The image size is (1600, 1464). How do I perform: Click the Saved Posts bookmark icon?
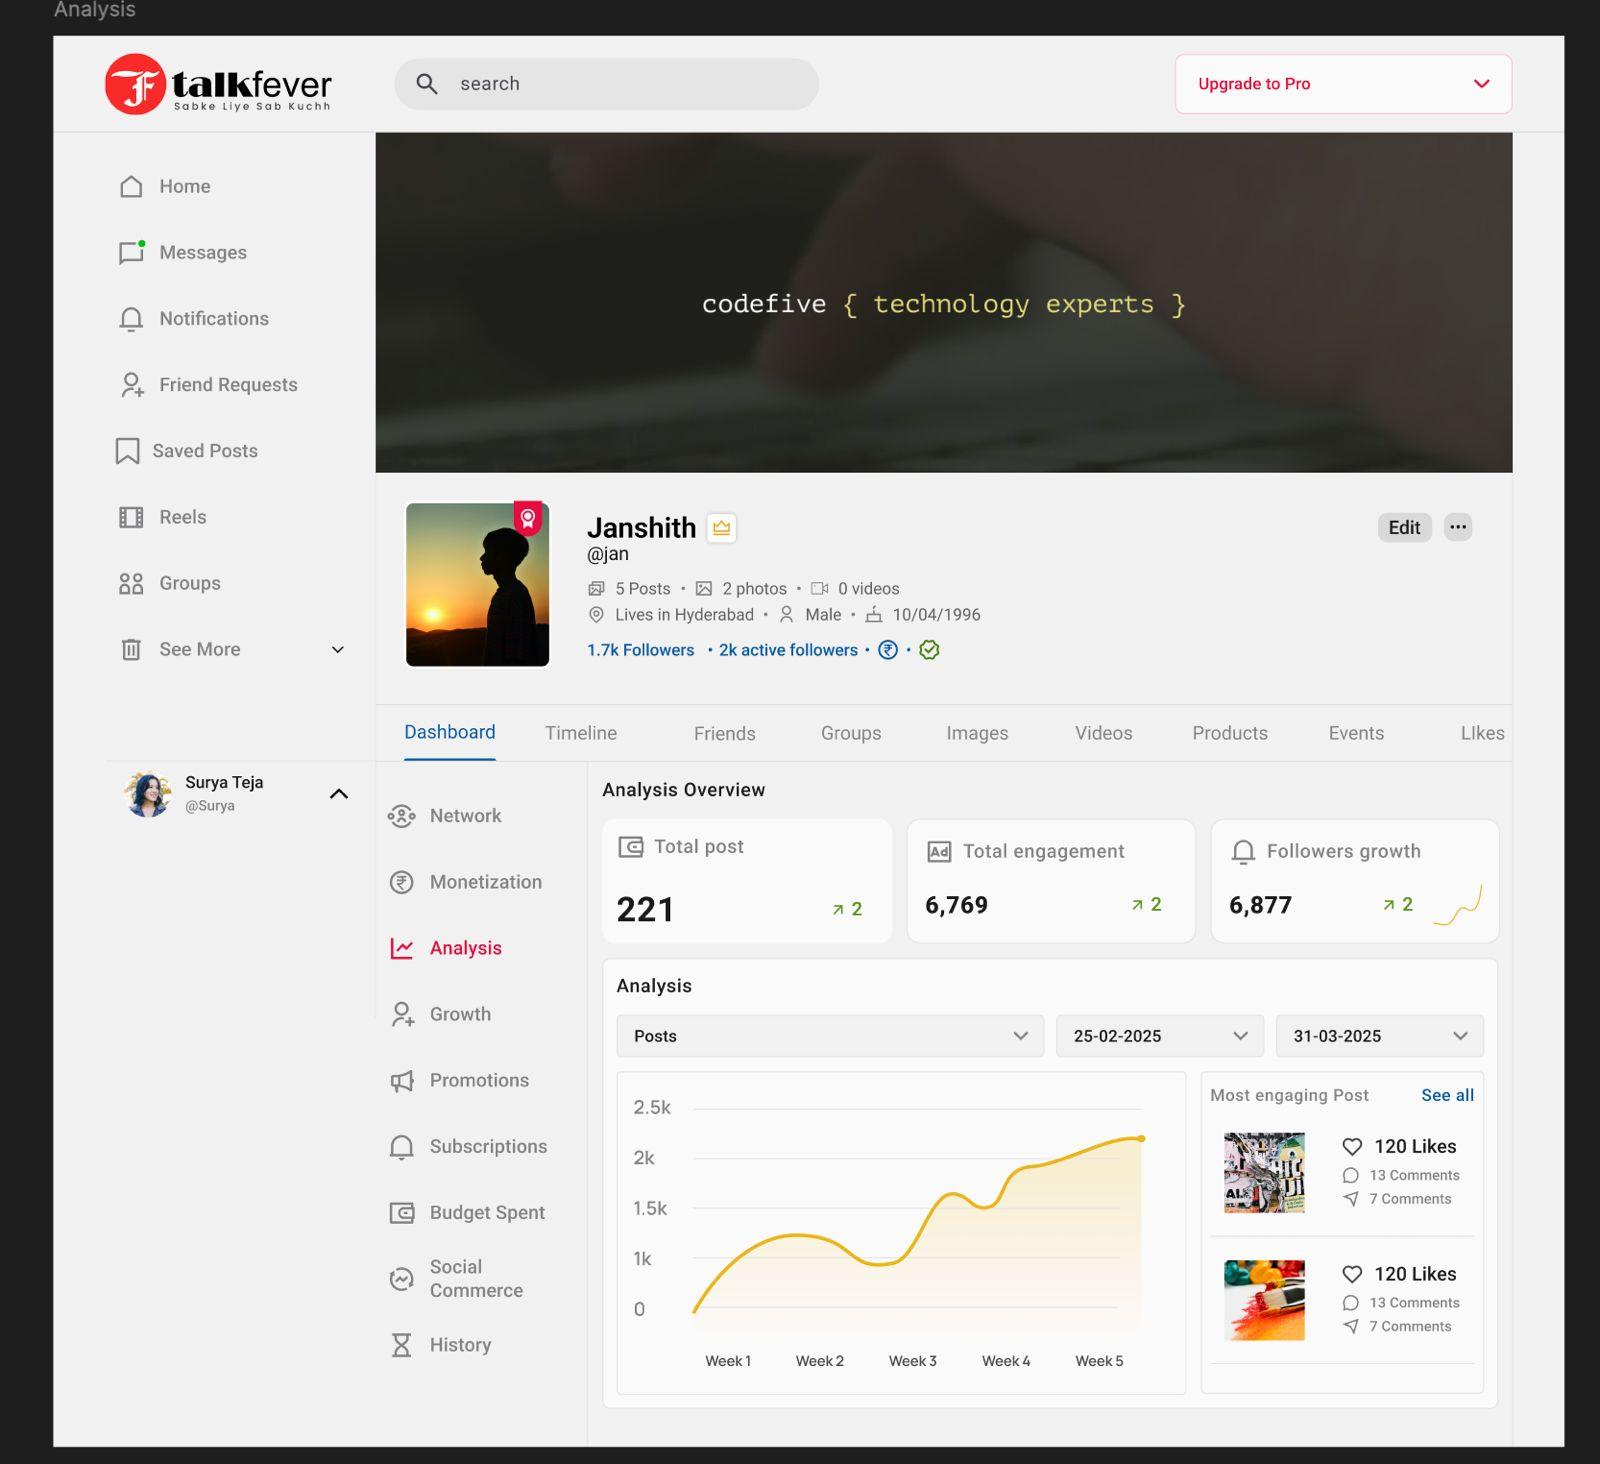point(127,451)
